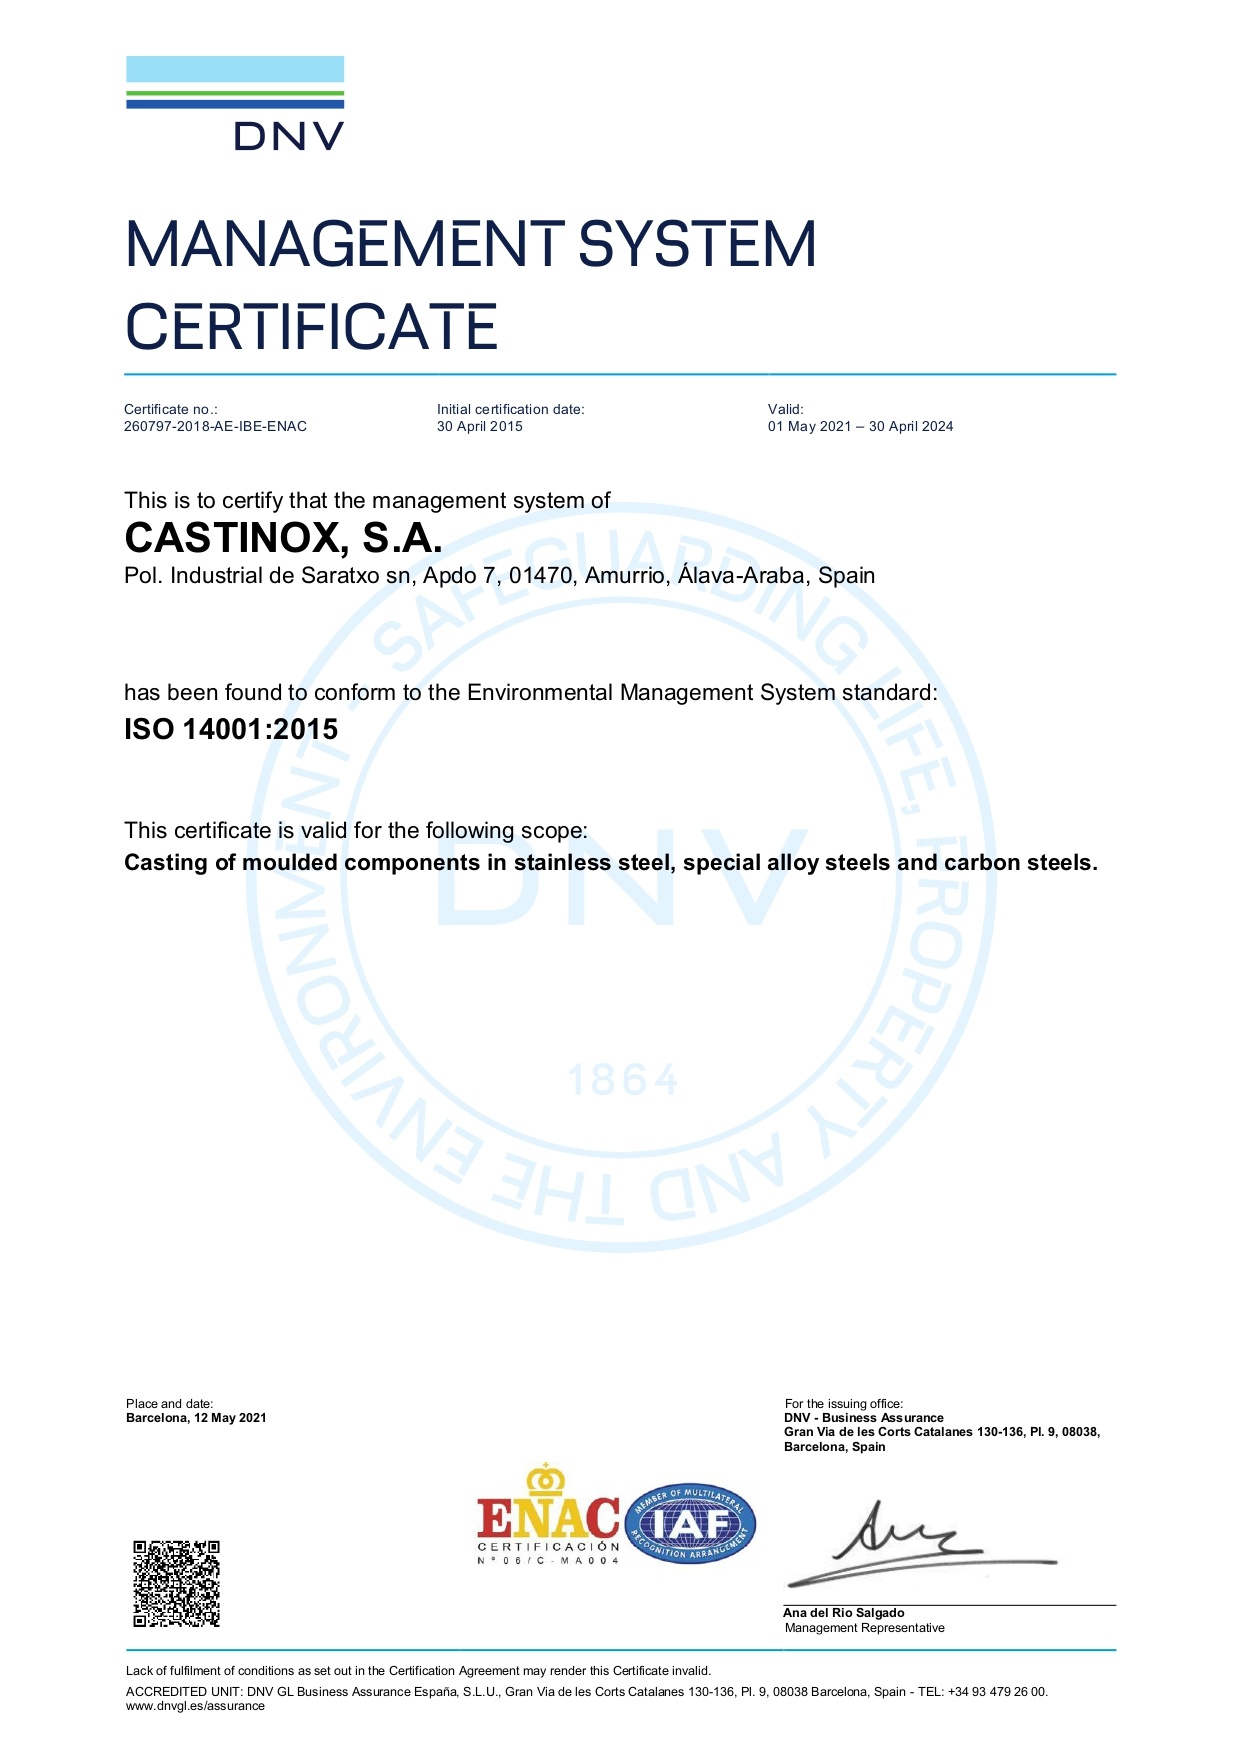
Task: Click the handwritten signature above the name
Action: pos(921,1543)
